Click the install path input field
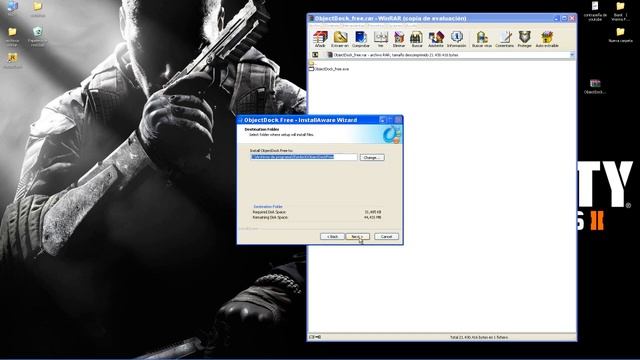 click(304, 157)
